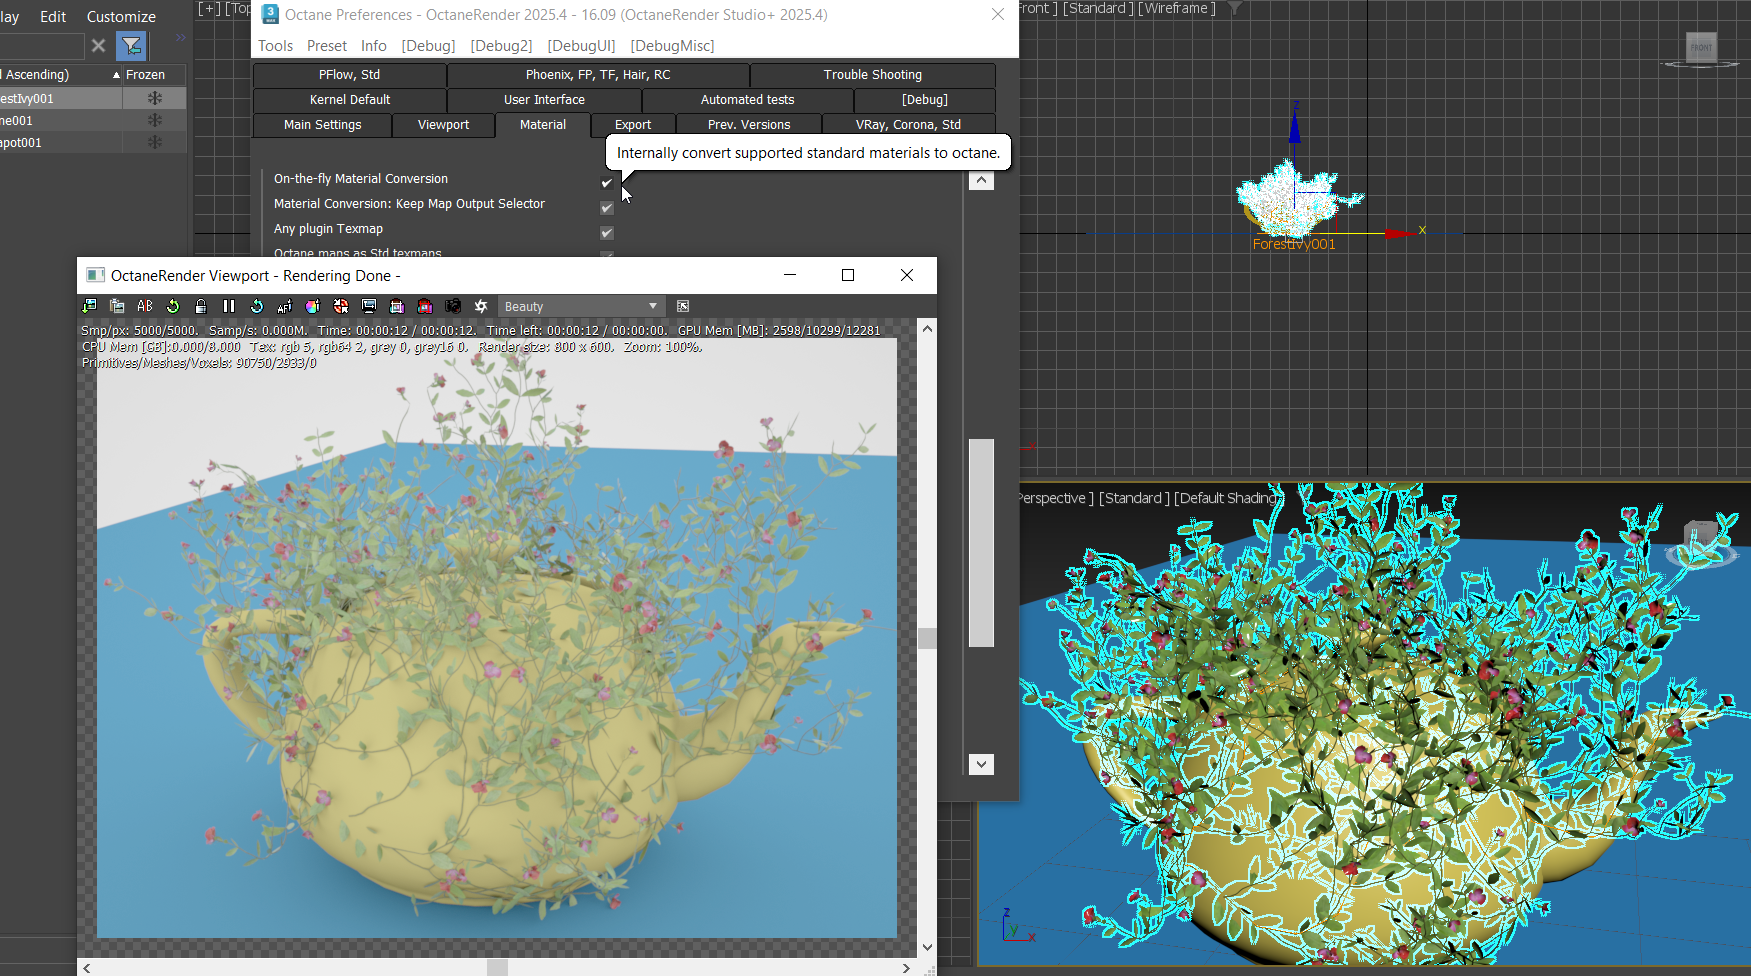Click the camera snapshot icon in viewport toolbar
Screen dimensions: 1751x976
453,306
